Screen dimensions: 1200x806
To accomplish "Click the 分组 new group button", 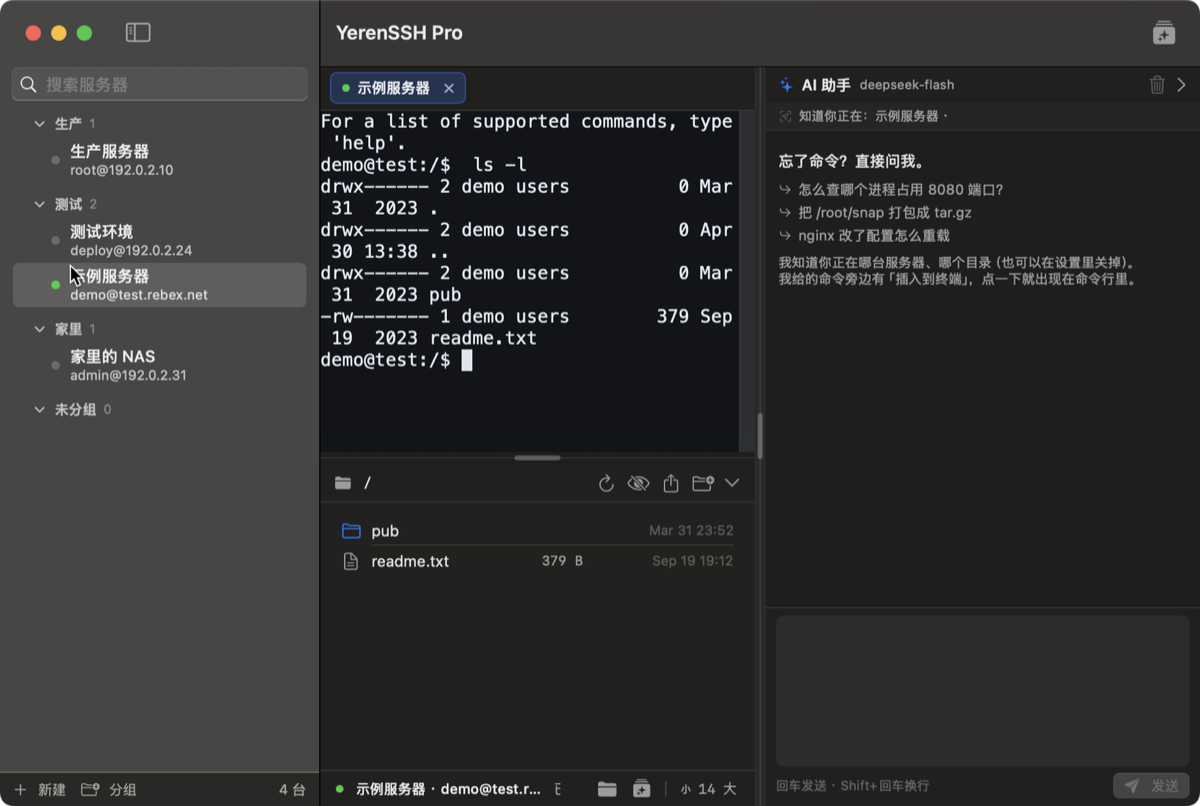I will coord(108,790).
